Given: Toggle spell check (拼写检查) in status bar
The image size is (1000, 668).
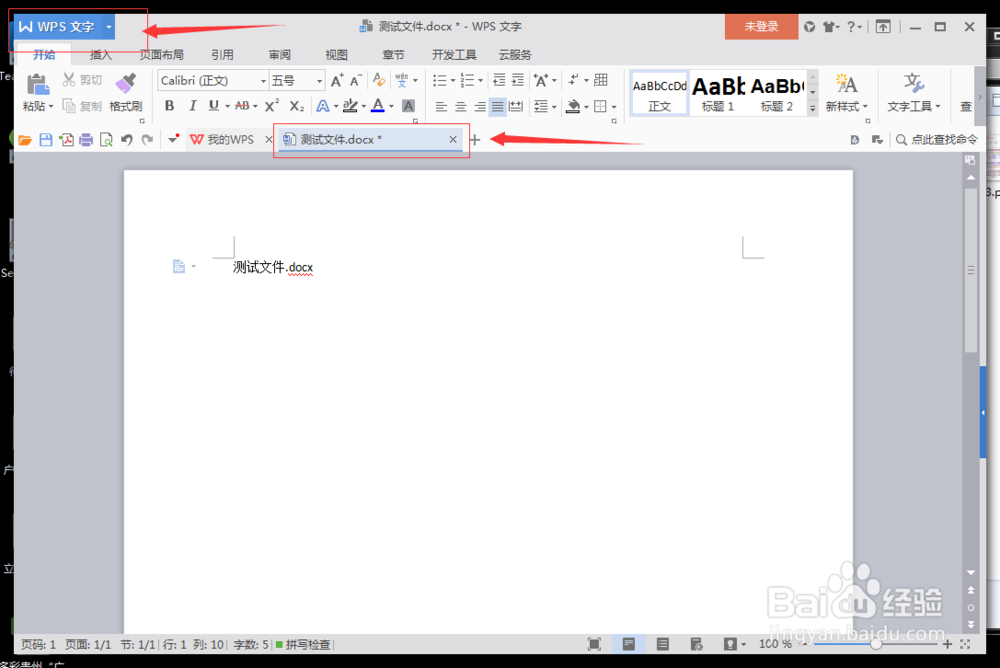Looking at the screenshot, I should [x=303, y=644].
